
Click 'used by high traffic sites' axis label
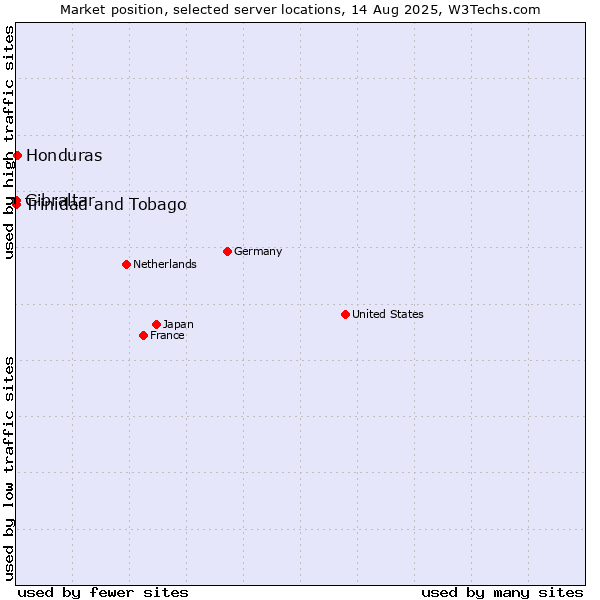click(8, 142)
